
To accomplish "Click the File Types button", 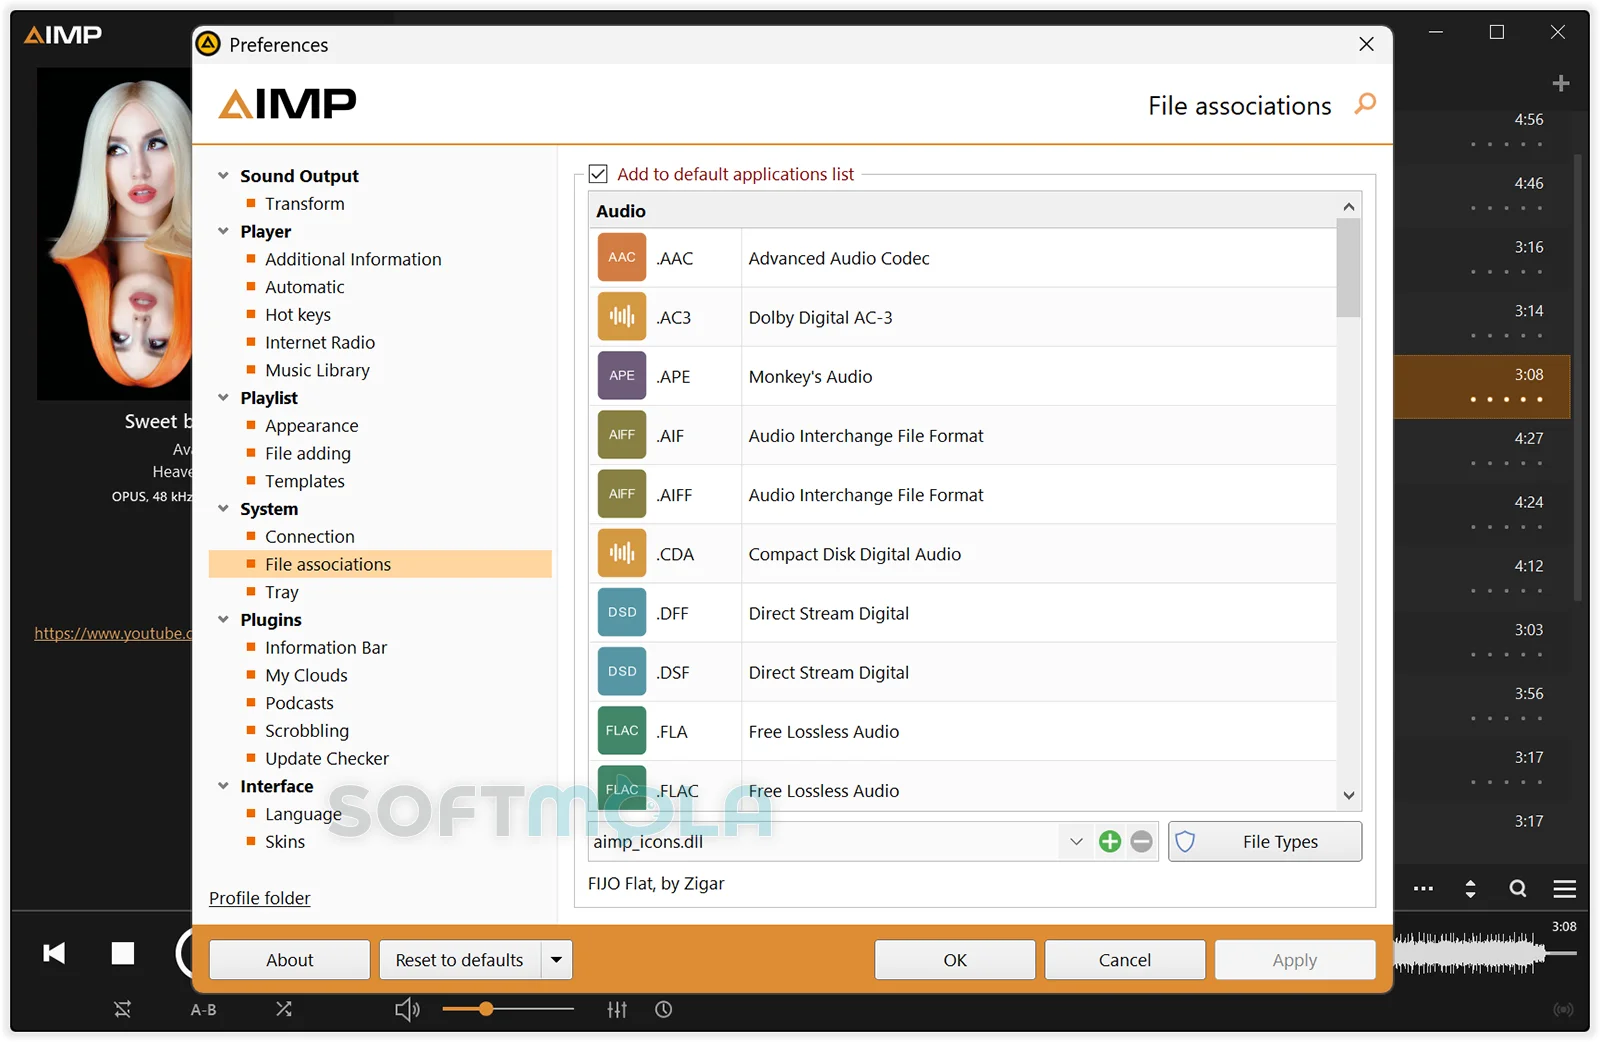I will click(x=1265, y=842).
